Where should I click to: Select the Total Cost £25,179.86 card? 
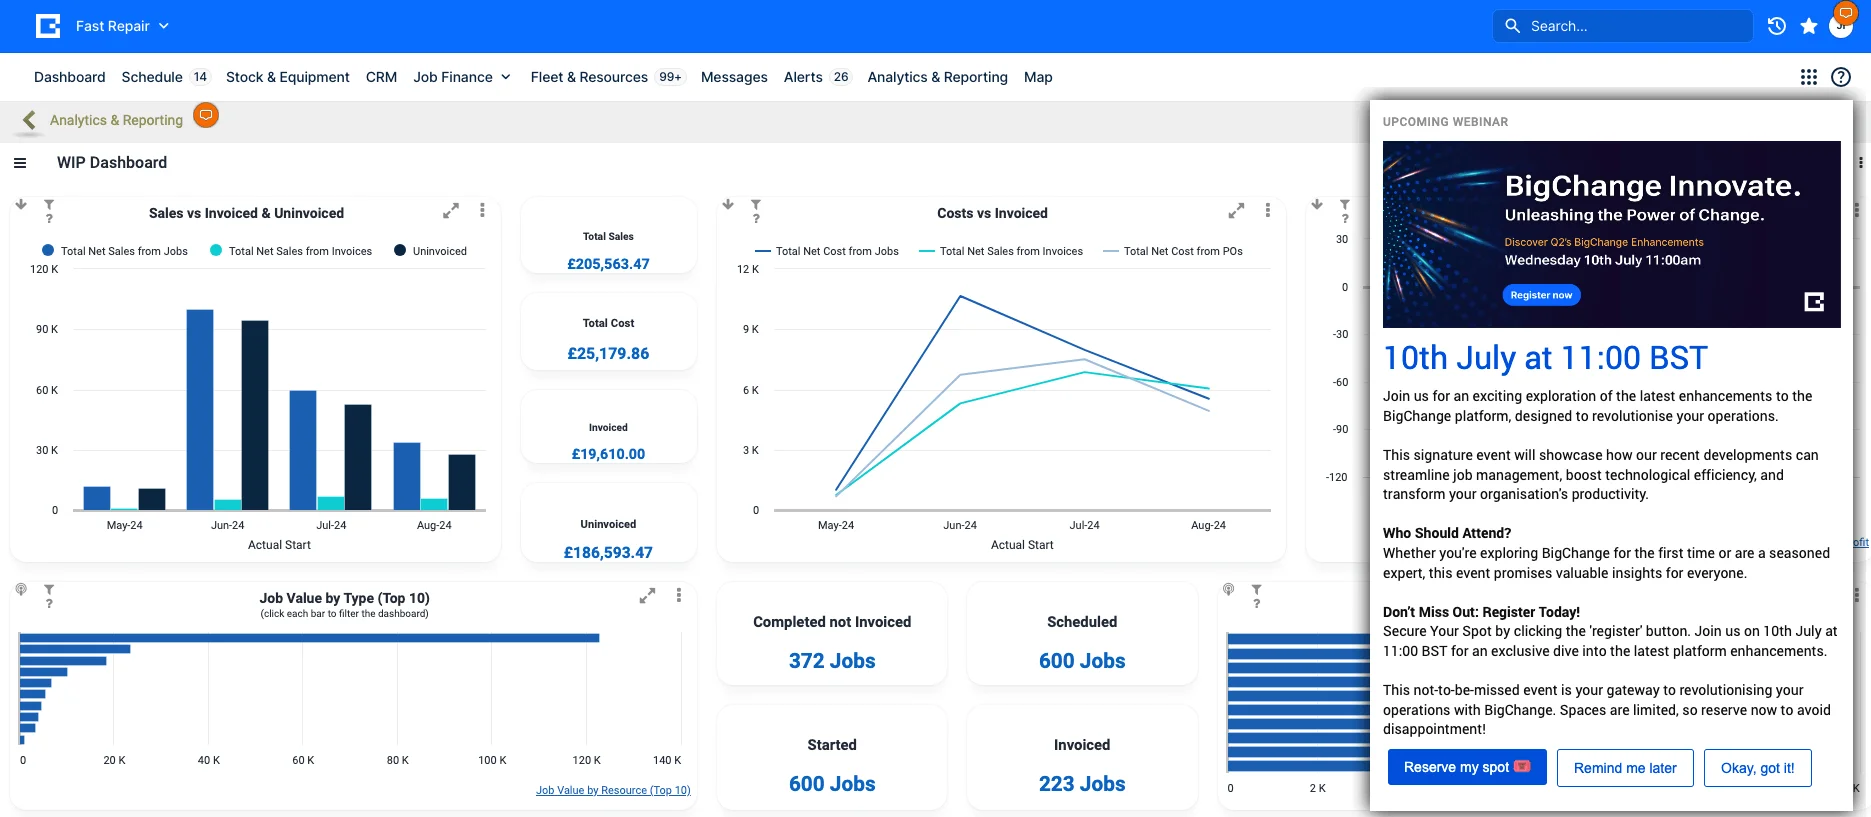(x=609, y=332)
